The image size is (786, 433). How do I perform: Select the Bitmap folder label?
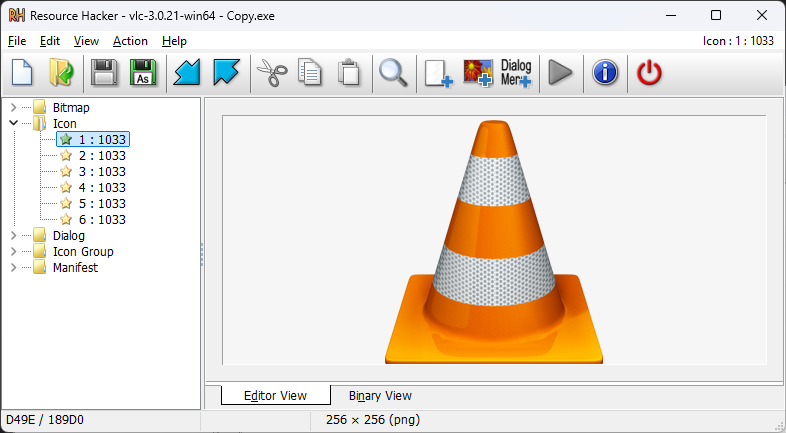pyautogui.click(x=71, y=107)
